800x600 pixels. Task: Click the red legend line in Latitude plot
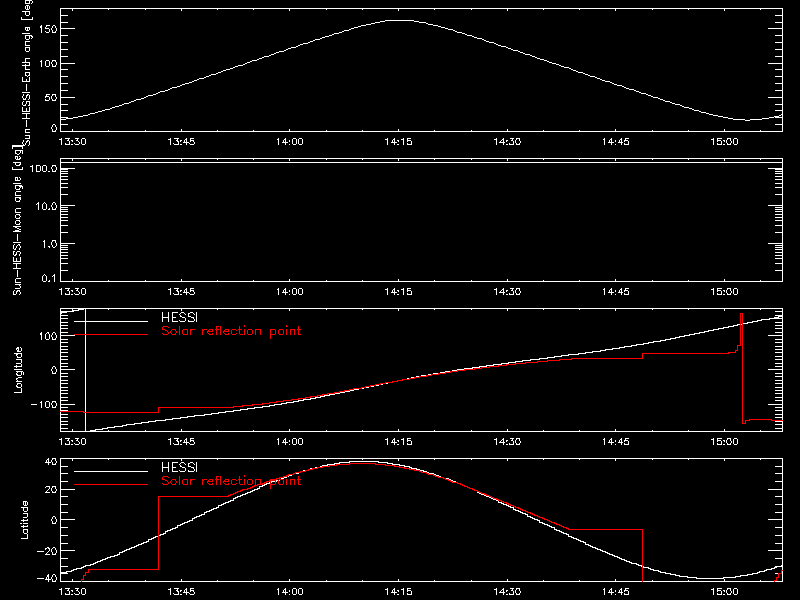pos(111,484)
